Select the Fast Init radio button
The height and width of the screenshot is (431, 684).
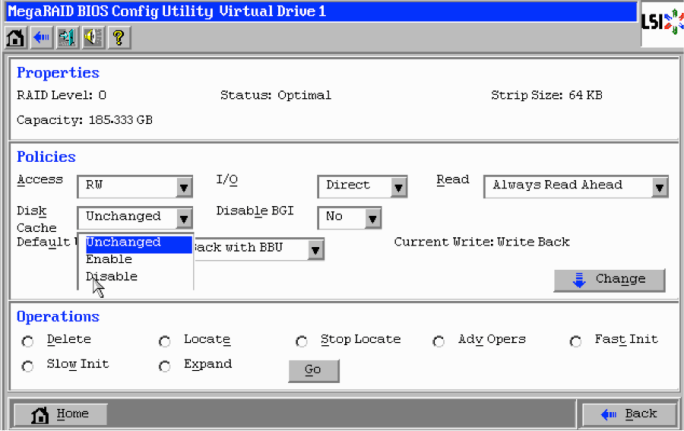click(576, 342)
